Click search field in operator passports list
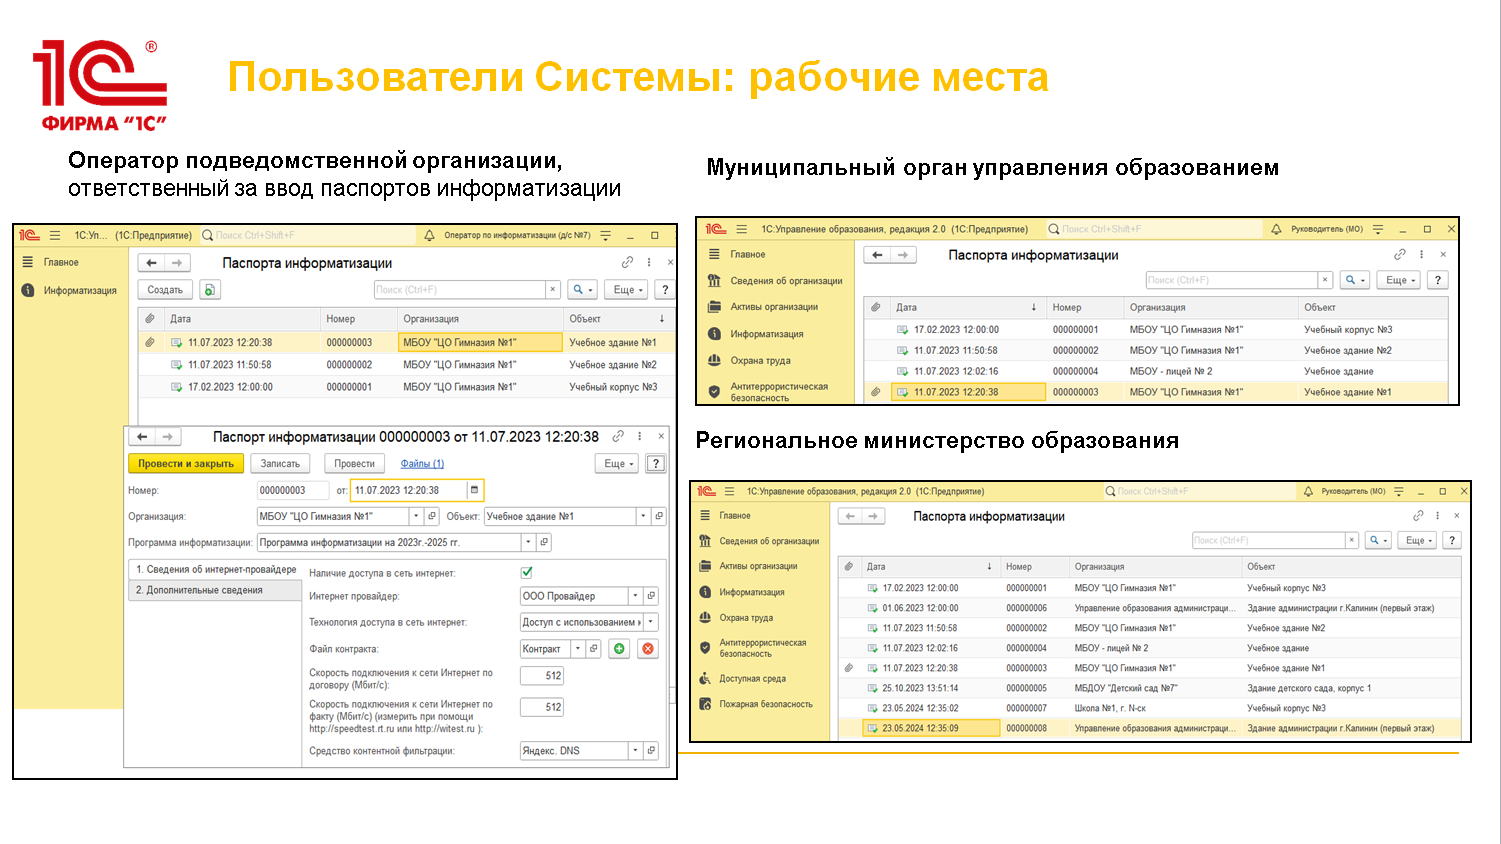This screenshot has height=844, width=1501. click(460, 290)
